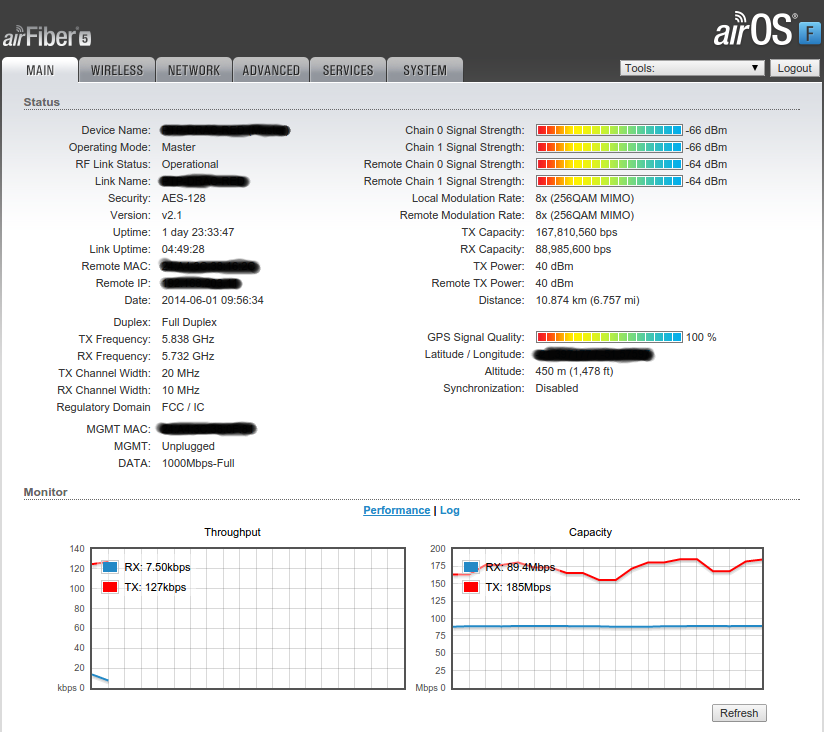Click the Remote TX Power value 40 dBm
This screenshot has height=732, width=824.
[554, 283]
